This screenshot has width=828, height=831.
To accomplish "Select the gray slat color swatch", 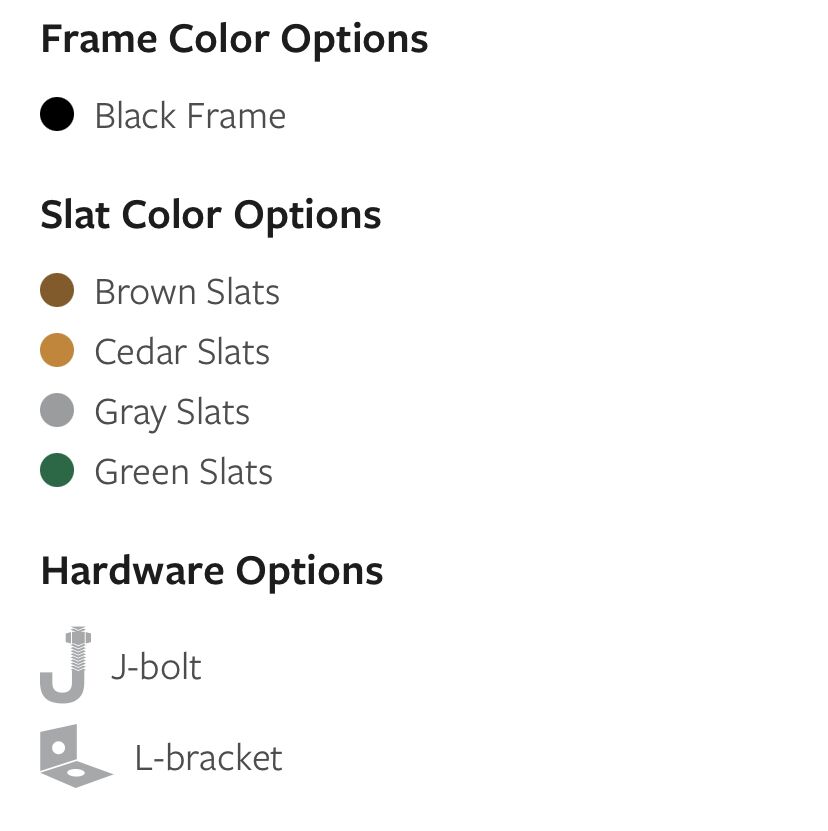I will [57, 411].
